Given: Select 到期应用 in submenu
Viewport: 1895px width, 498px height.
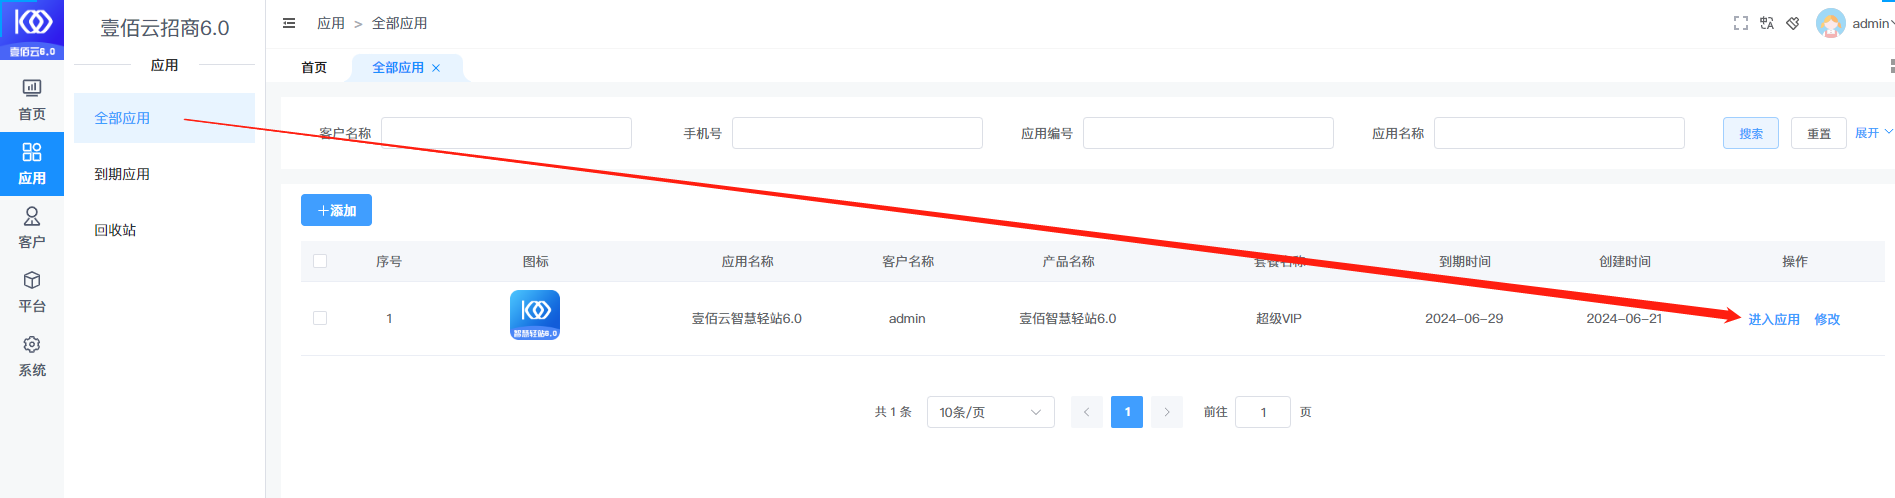Looking at the screenshot, I should [x=164, y=174].
